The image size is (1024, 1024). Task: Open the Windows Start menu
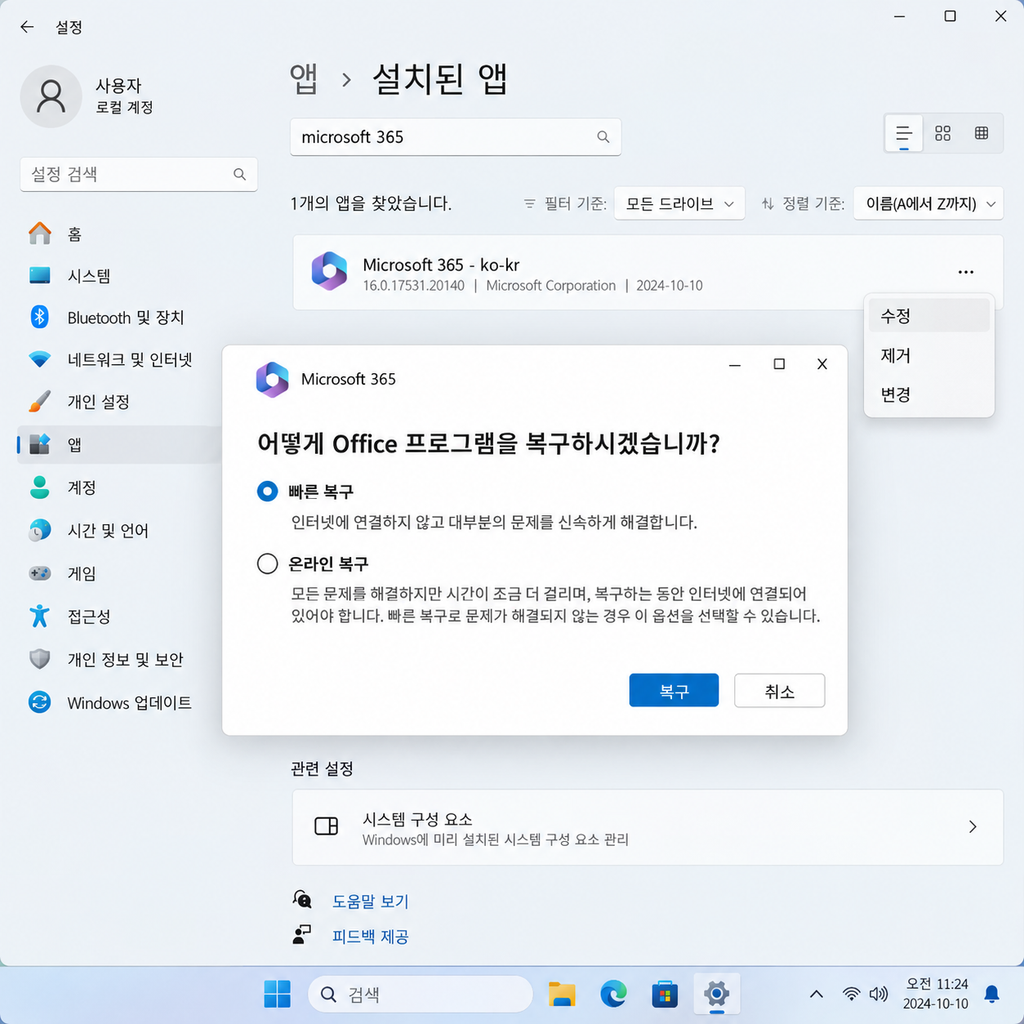tap(277, 994)
